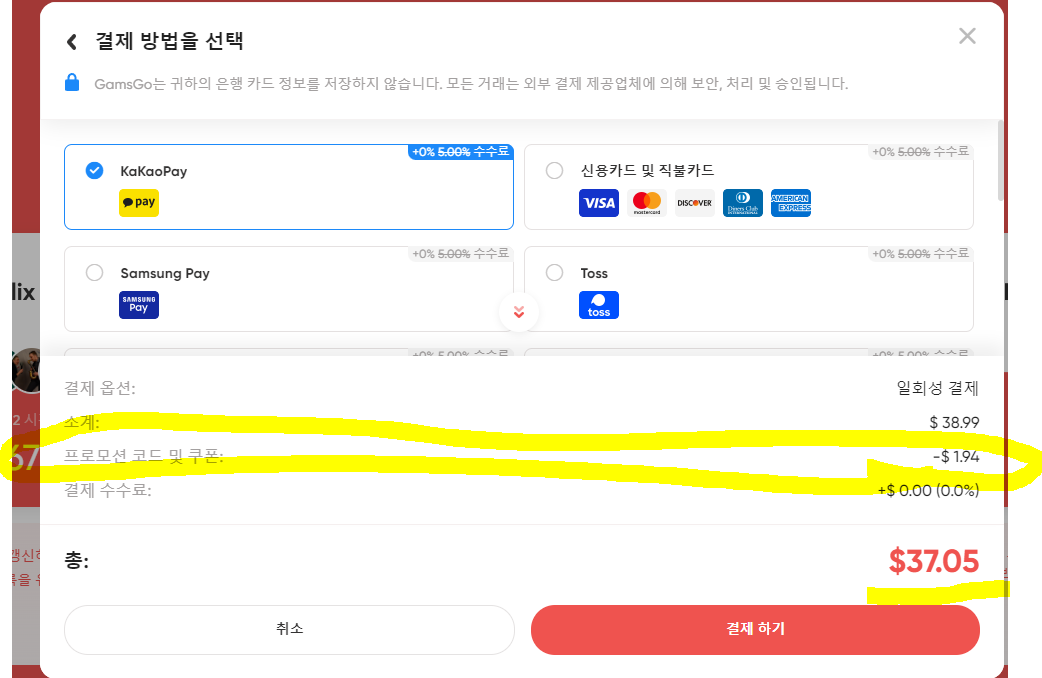1042x678 pixels.
Task: Click the VISA card logo
Action: pos(599,203)
